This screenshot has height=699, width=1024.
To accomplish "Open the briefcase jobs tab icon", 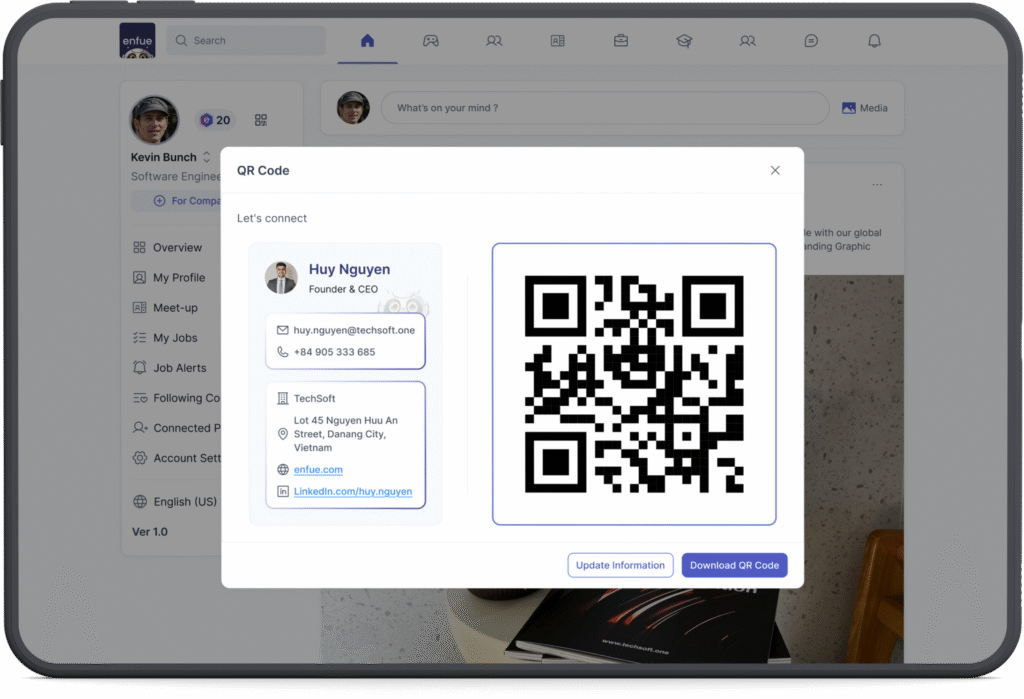I will click(620, 41).
